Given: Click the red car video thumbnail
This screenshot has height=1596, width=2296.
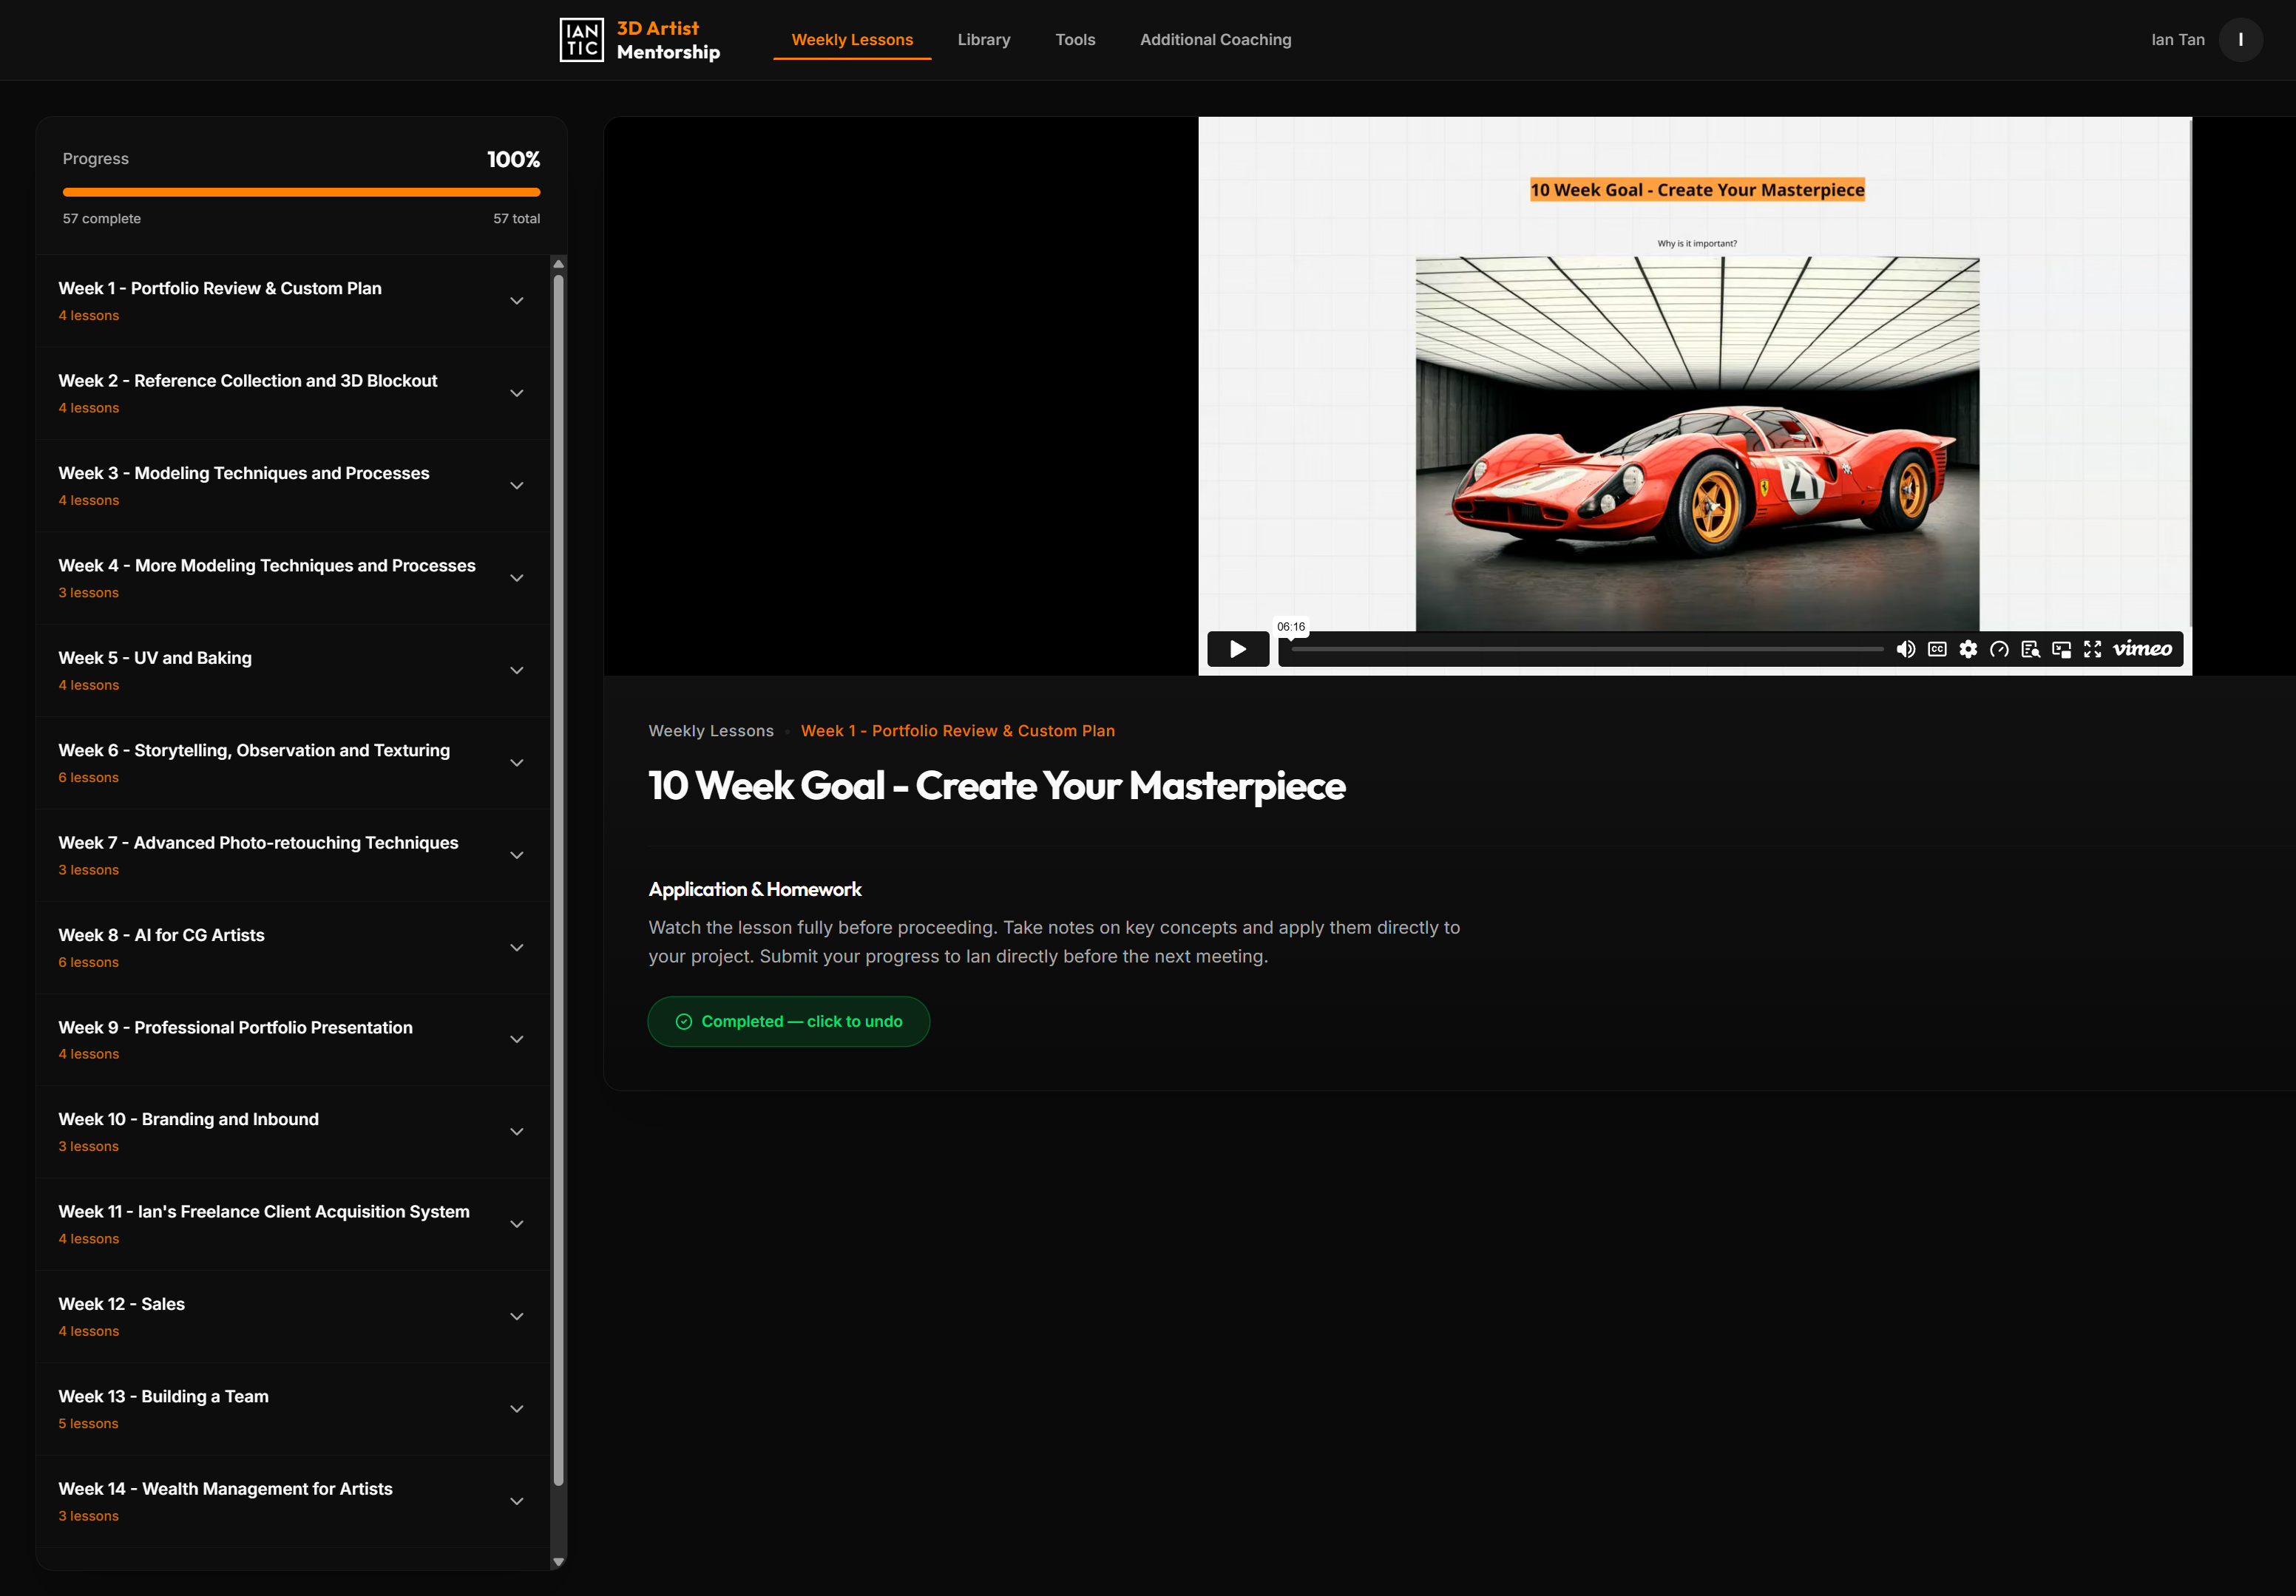Looking at the screenshot, I should click(1697, 444).
